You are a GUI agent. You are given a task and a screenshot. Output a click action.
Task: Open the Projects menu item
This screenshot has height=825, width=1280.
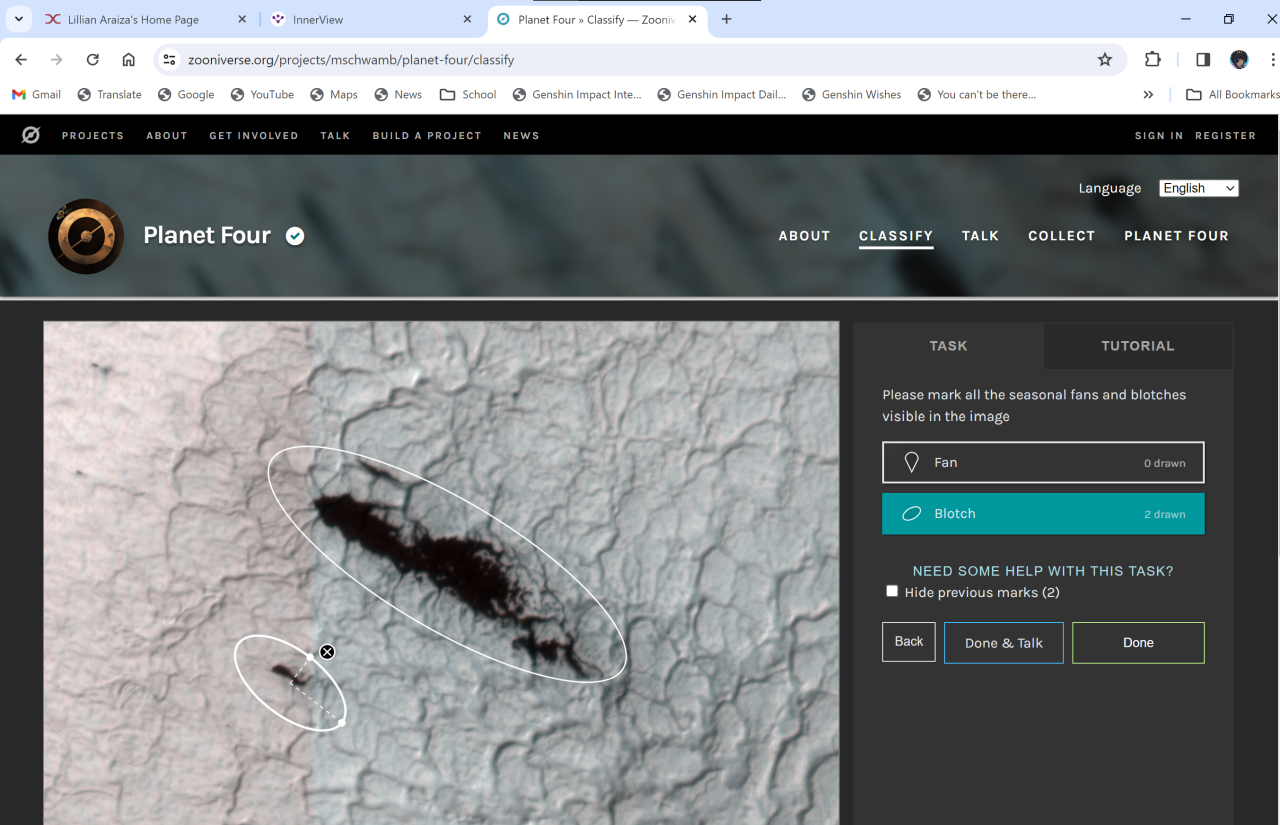tap(93, 136)
